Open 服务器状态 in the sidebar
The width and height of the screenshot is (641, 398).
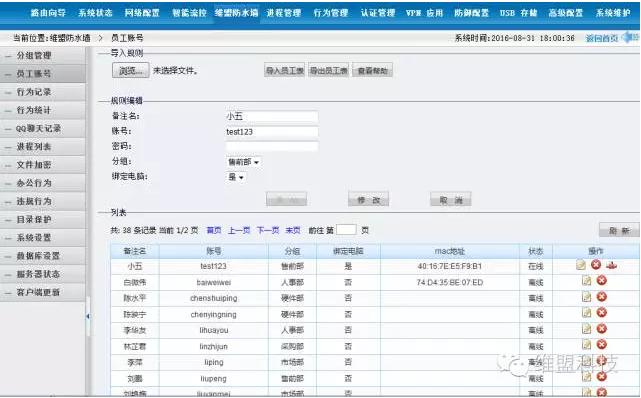coord(43,274)
